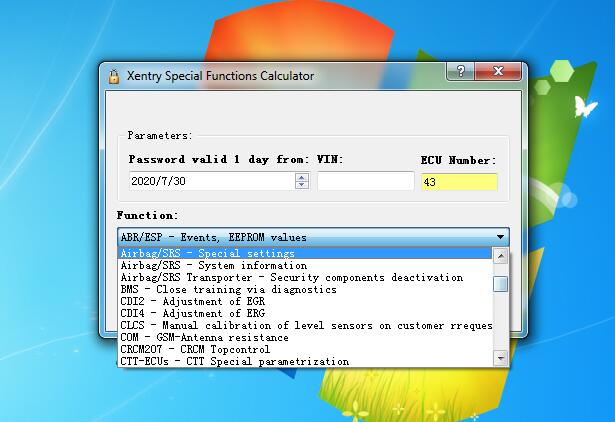Select Airbag/SRS - System information
615x422 pixels.
point(305,266)
